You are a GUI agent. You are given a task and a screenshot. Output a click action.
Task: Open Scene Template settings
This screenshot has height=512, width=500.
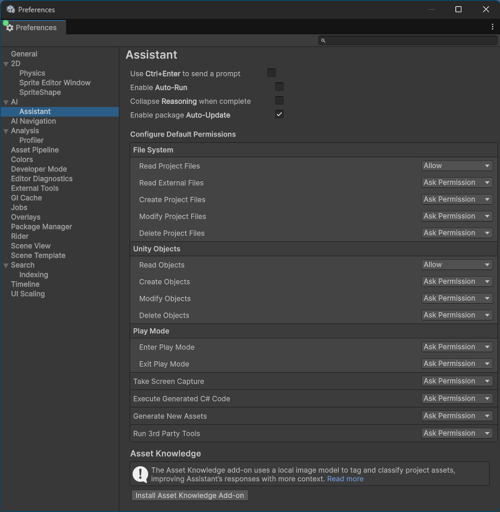click(38, 256)
